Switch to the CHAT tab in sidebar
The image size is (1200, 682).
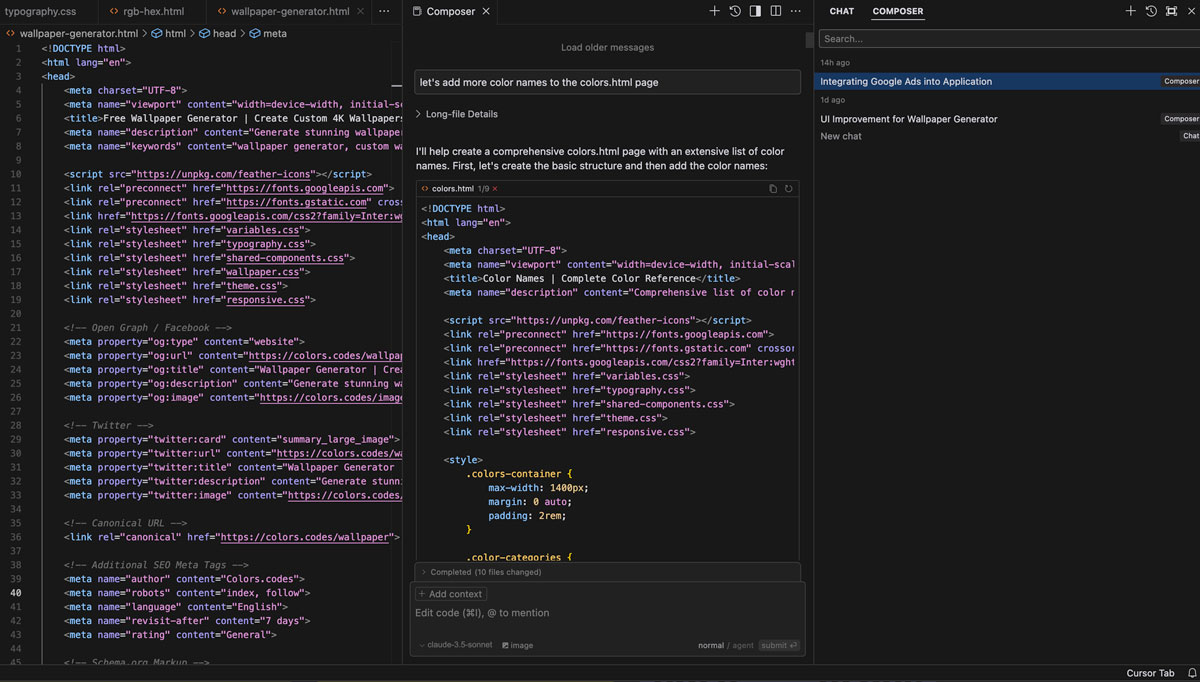point(842,12)
